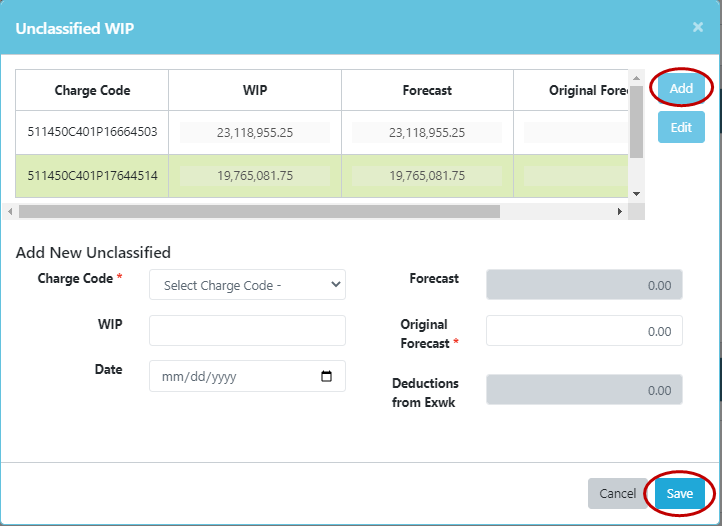Select highlighted row 511450C401P17644514
The height and width of the screenshot is (526, 722).
point(92,176)
